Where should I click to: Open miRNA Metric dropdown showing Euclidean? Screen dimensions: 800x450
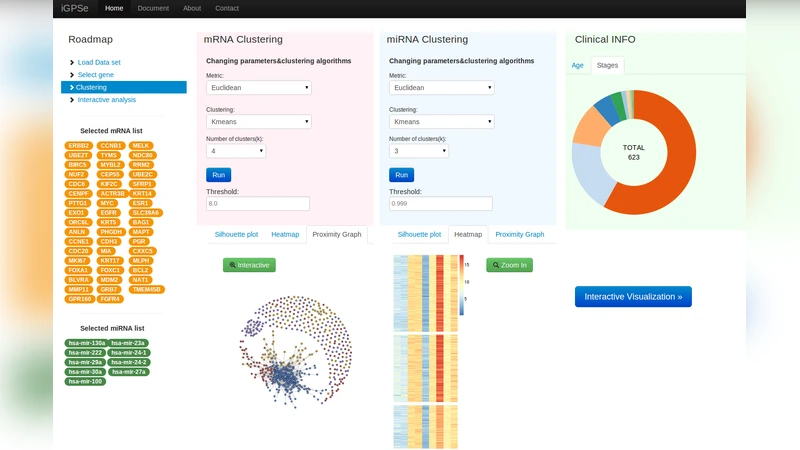[x=442, y=88]
